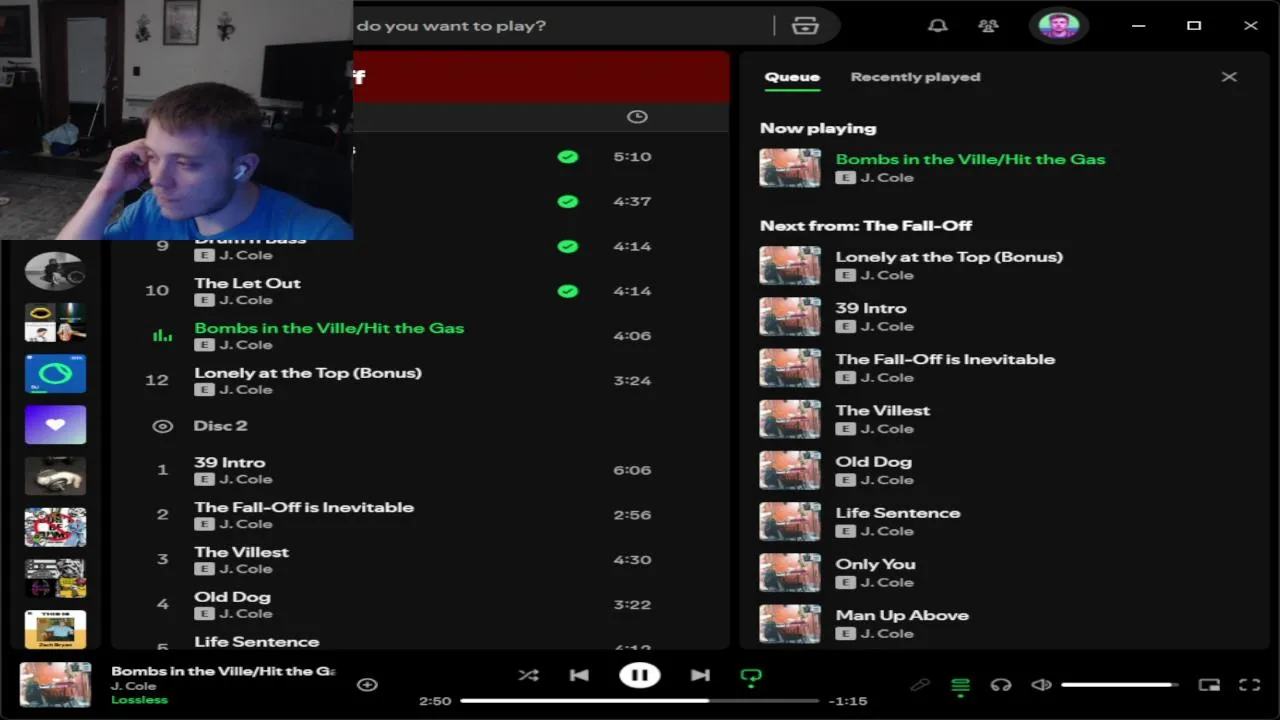The image size is (1280, 720).
Task: Maximize the Spotify window
Action: point(1194,25)
